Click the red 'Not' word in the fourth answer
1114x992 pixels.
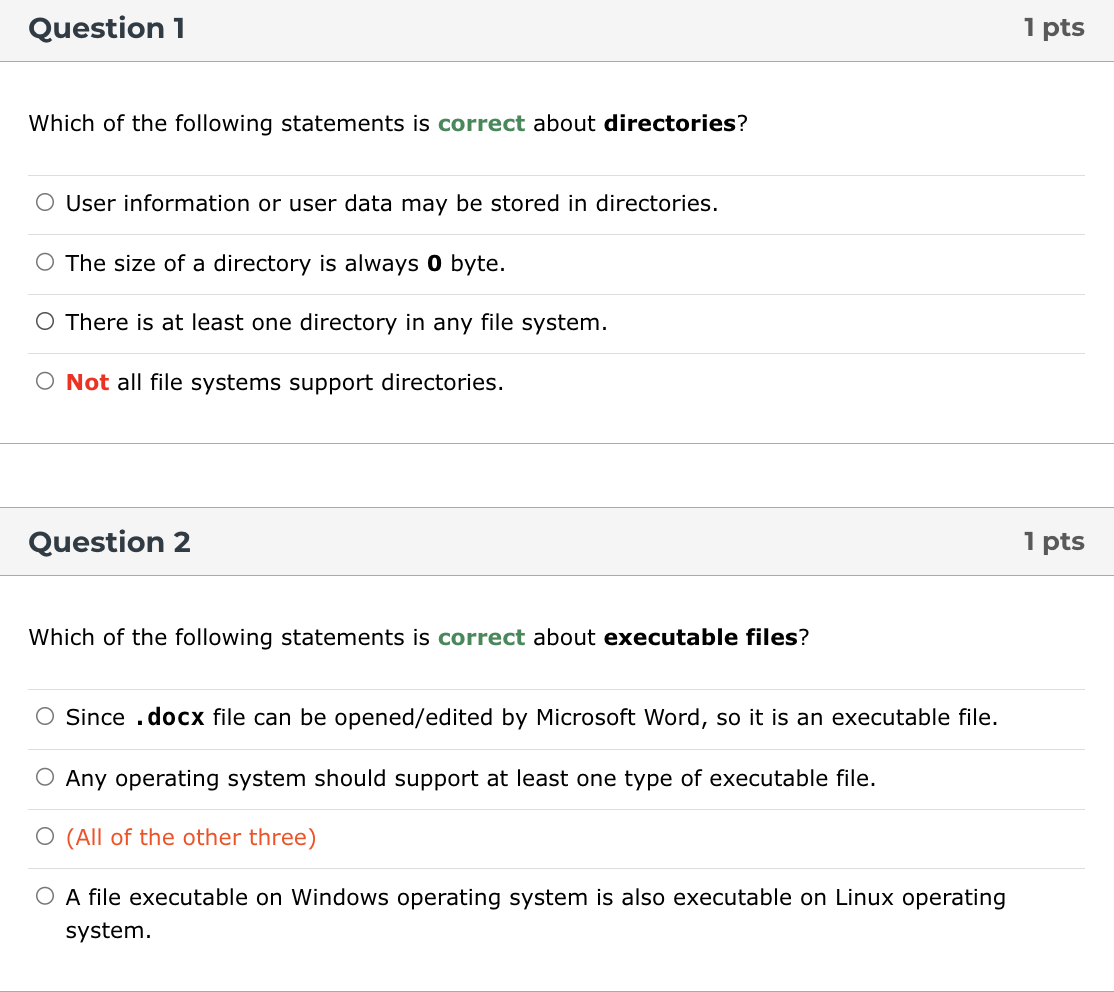pyautogui.click(x=87, y=383)
